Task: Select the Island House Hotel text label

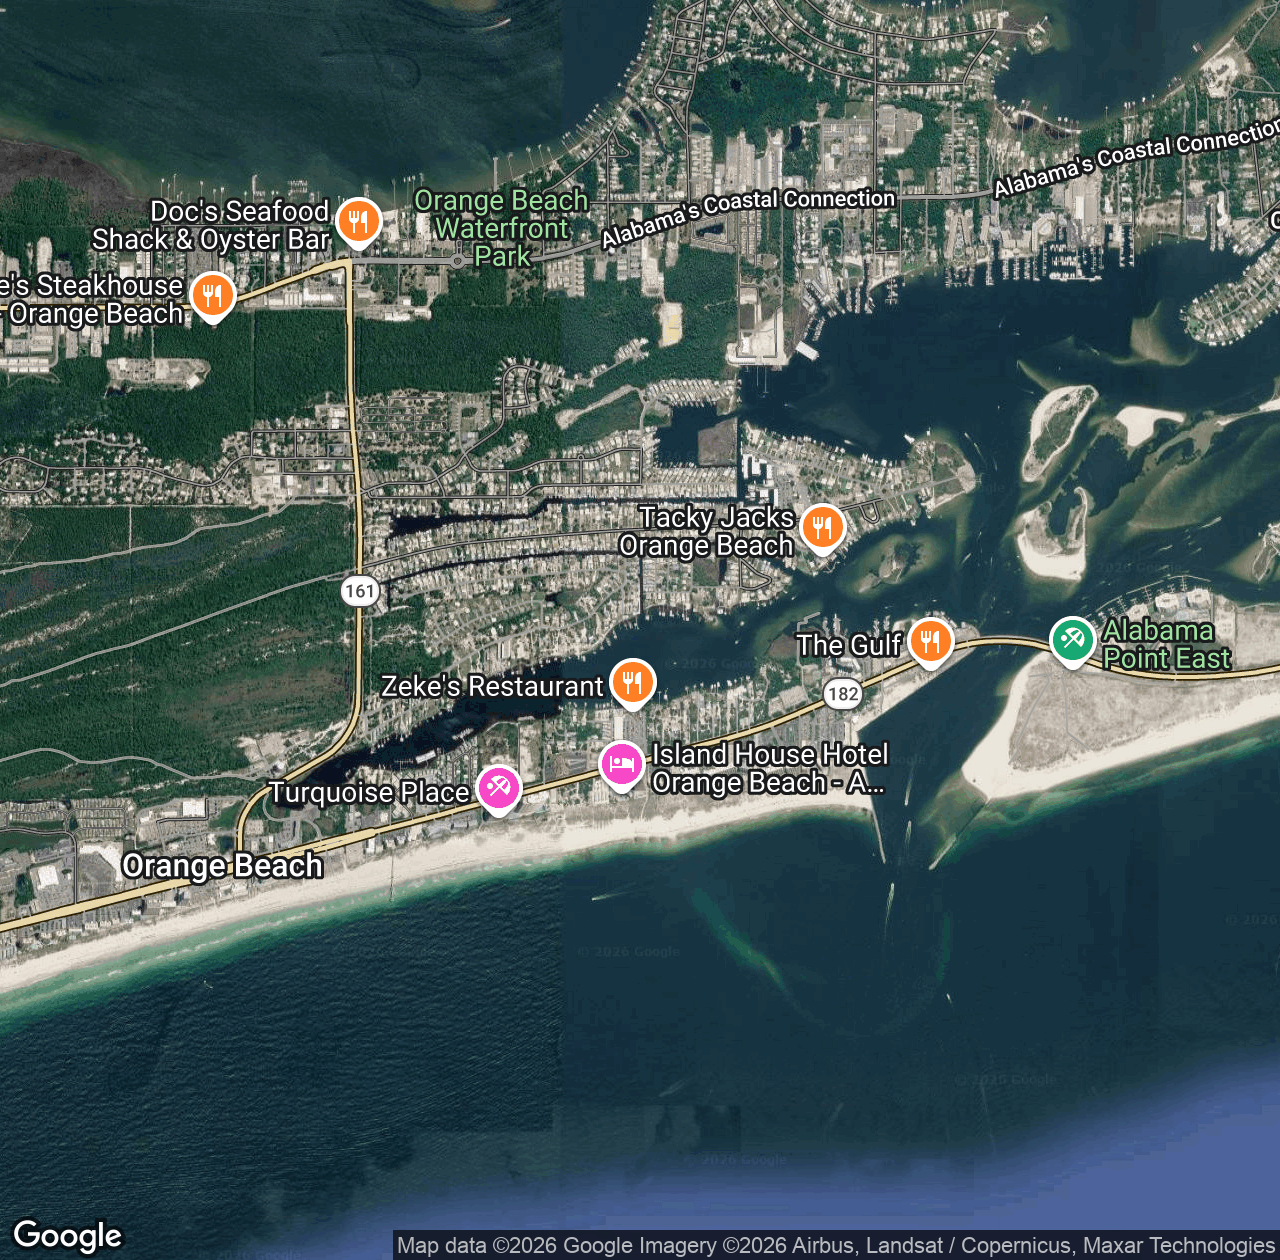Action: point(770,768)
